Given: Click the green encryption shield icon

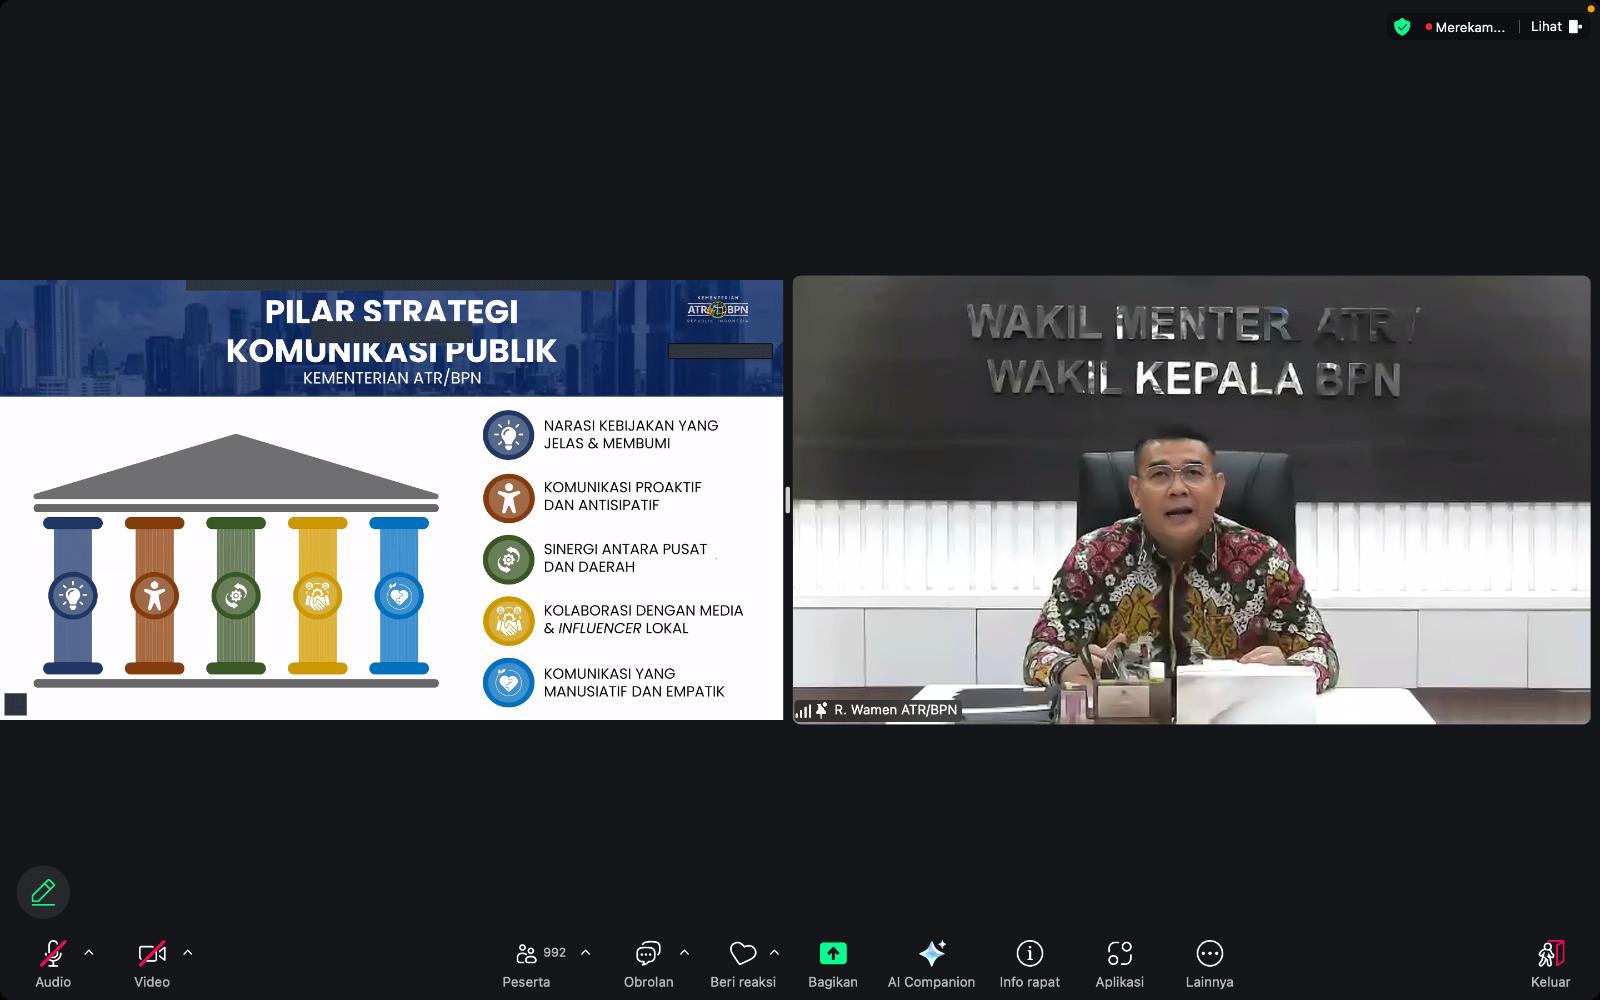Looking at the screenshot, I should [x=1402, y=27].
